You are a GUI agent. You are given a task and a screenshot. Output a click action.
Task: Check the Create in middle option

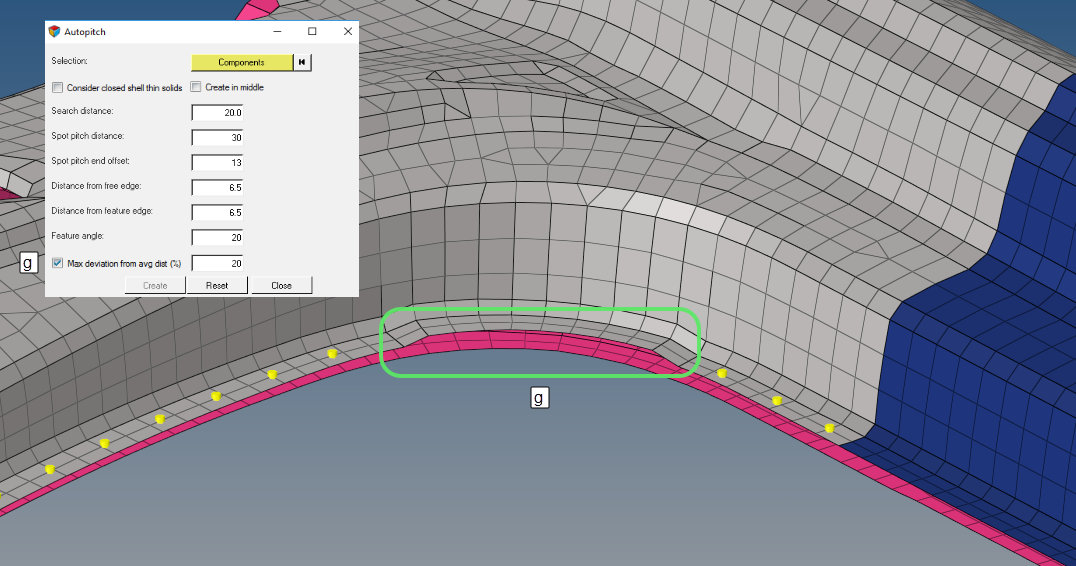click(x=196, y=87)
